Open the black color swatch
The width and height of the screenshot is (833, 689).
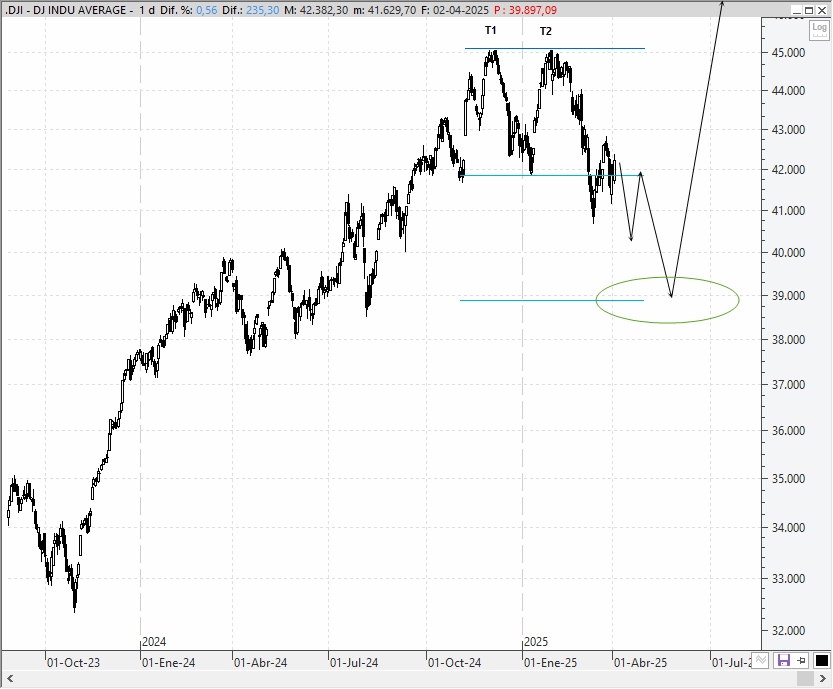click(x=821, y=660)
